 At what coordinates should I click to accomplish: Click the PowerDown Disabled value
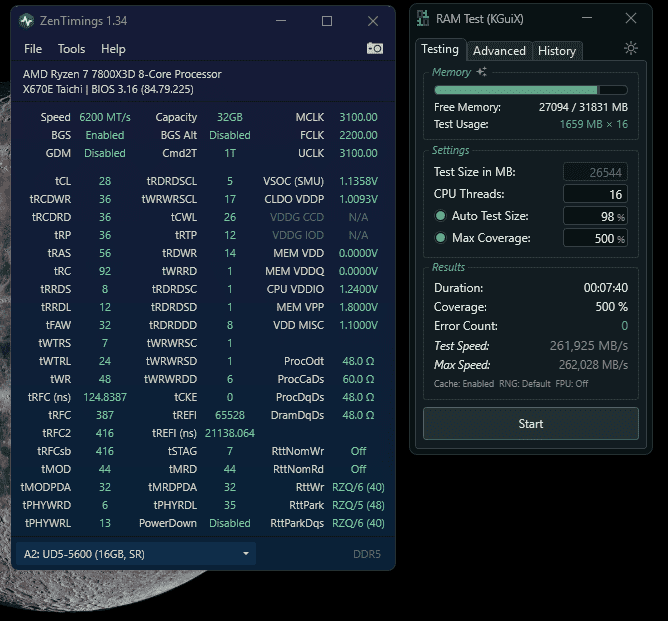tap(230, 523)
